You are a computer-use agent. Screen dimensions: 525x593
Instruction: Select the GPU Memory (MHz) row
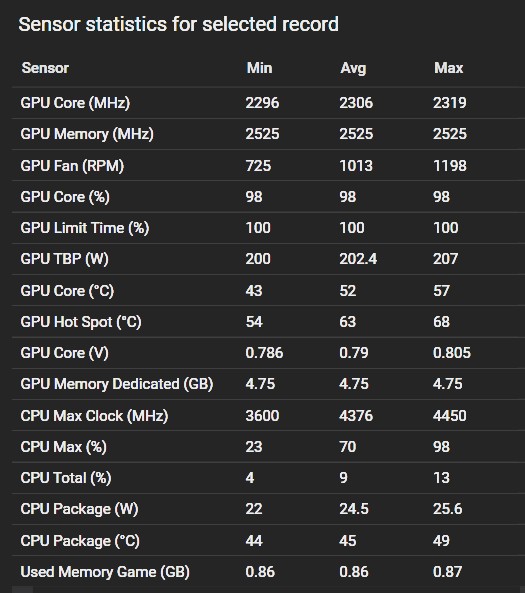tap(269, 134)
